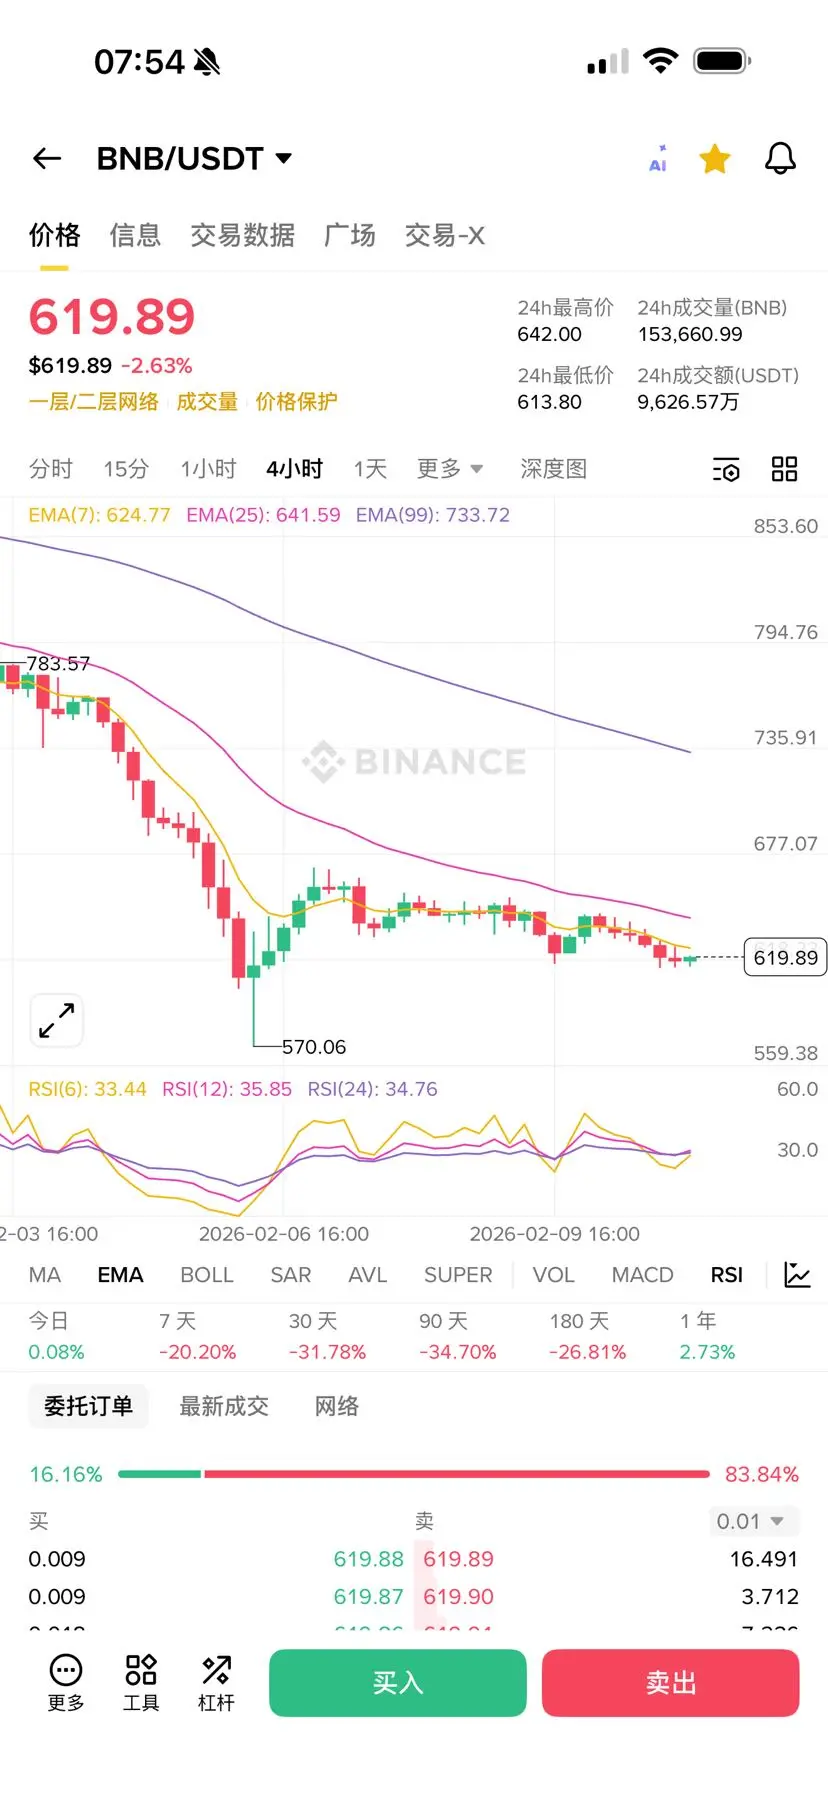Open the 杠杆 margin icon
This screenshot has width=828, height=1800.
(216, 1683)
